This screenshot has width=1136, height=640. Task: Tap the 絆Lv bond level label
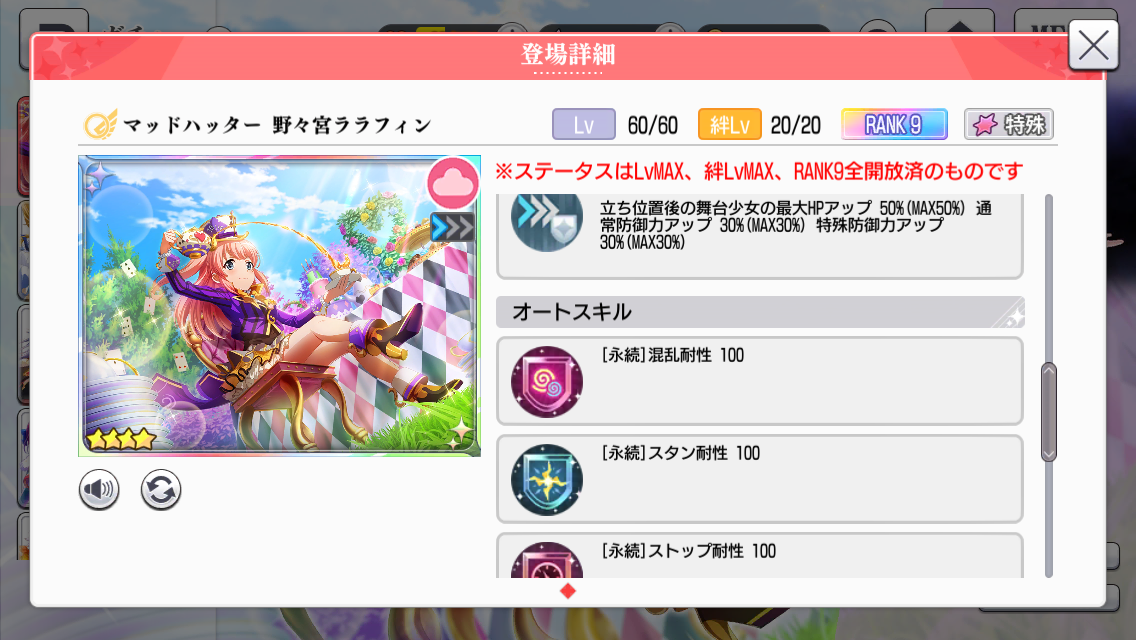[730, 125]
